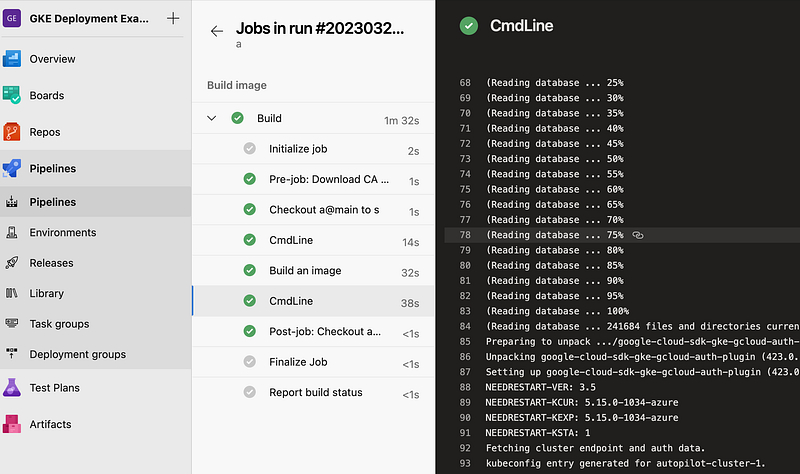
Task: Open the Repos menu item
Action: (45, 132)
